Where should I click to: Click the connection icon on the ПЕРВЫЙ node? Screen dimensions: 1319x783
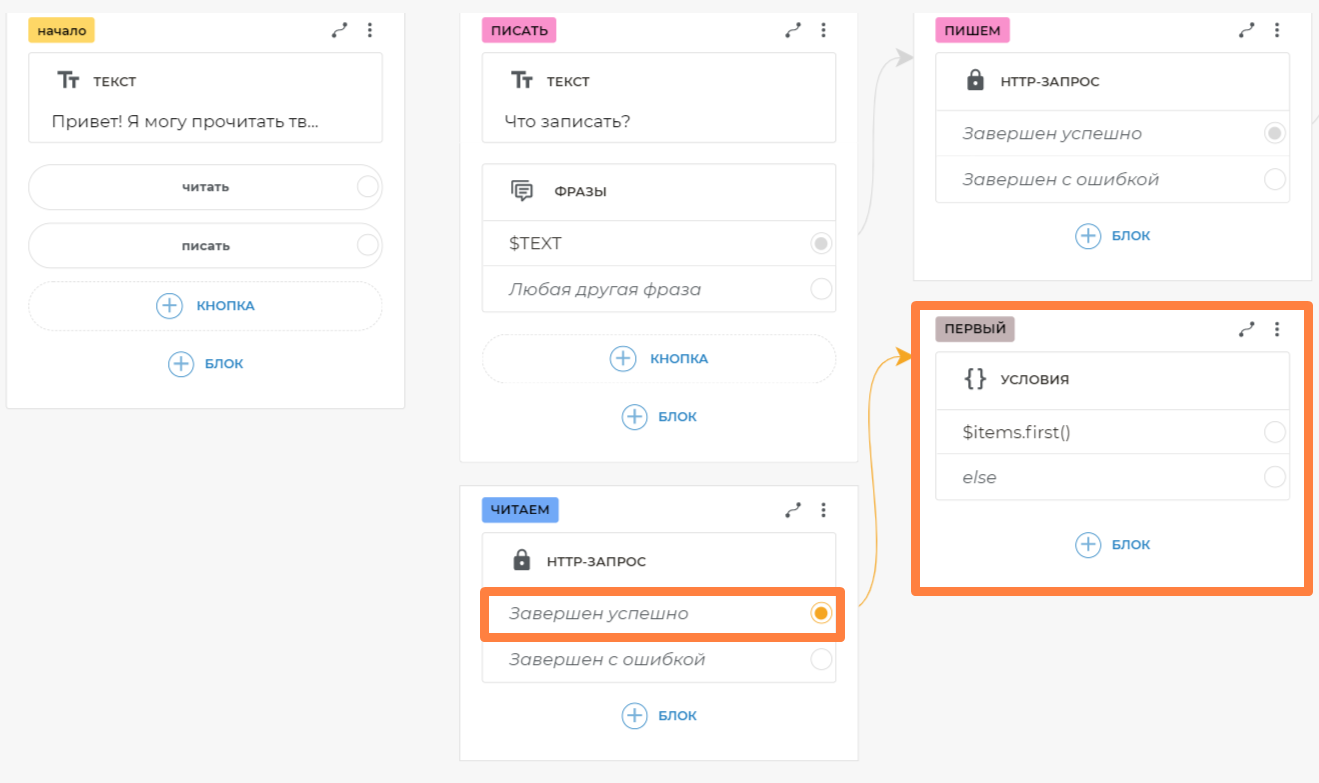pyautogui.click(x=1247, y=328)
